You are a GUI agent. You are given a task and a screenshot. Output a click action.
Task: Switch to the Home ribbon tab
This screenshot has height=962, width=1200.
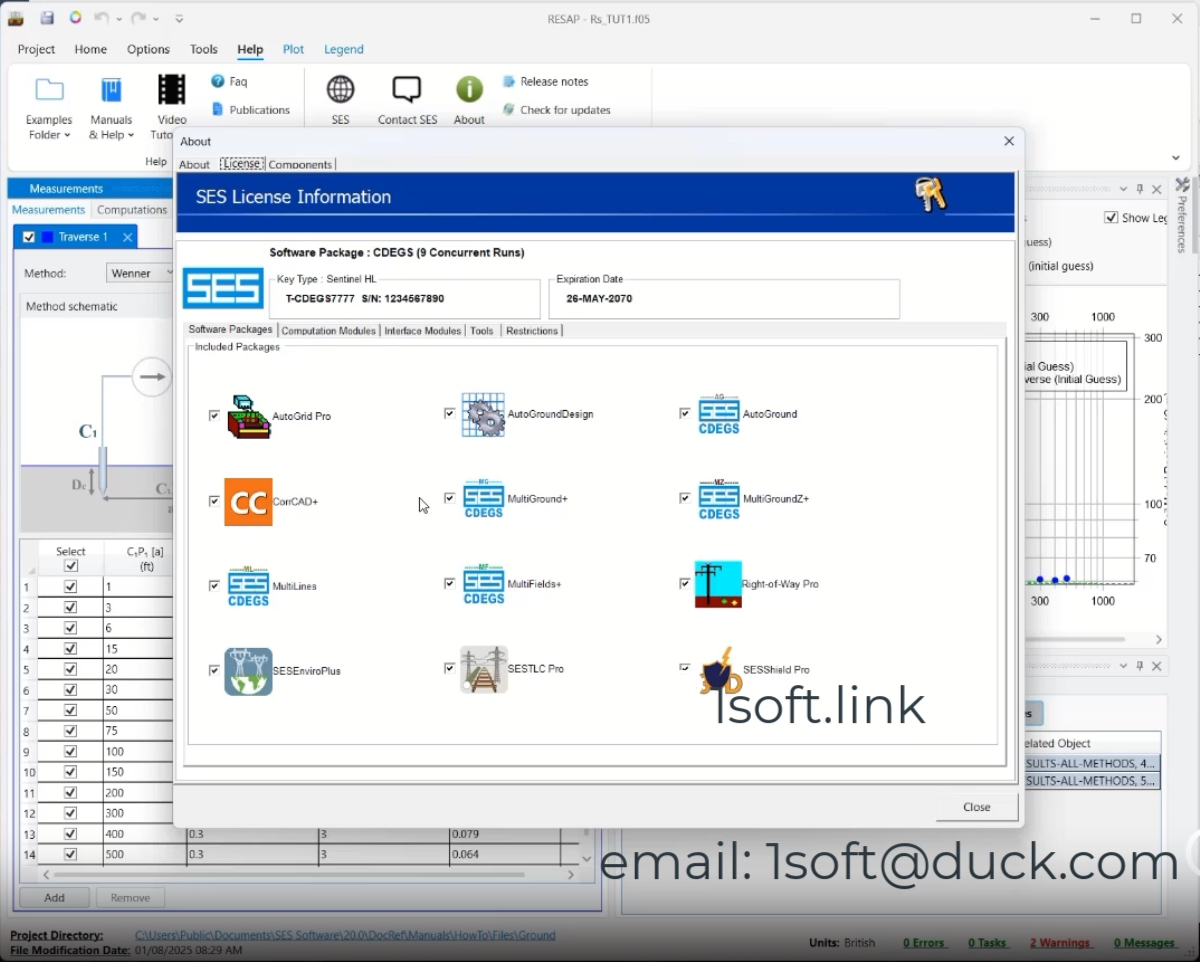click(90, 49)
